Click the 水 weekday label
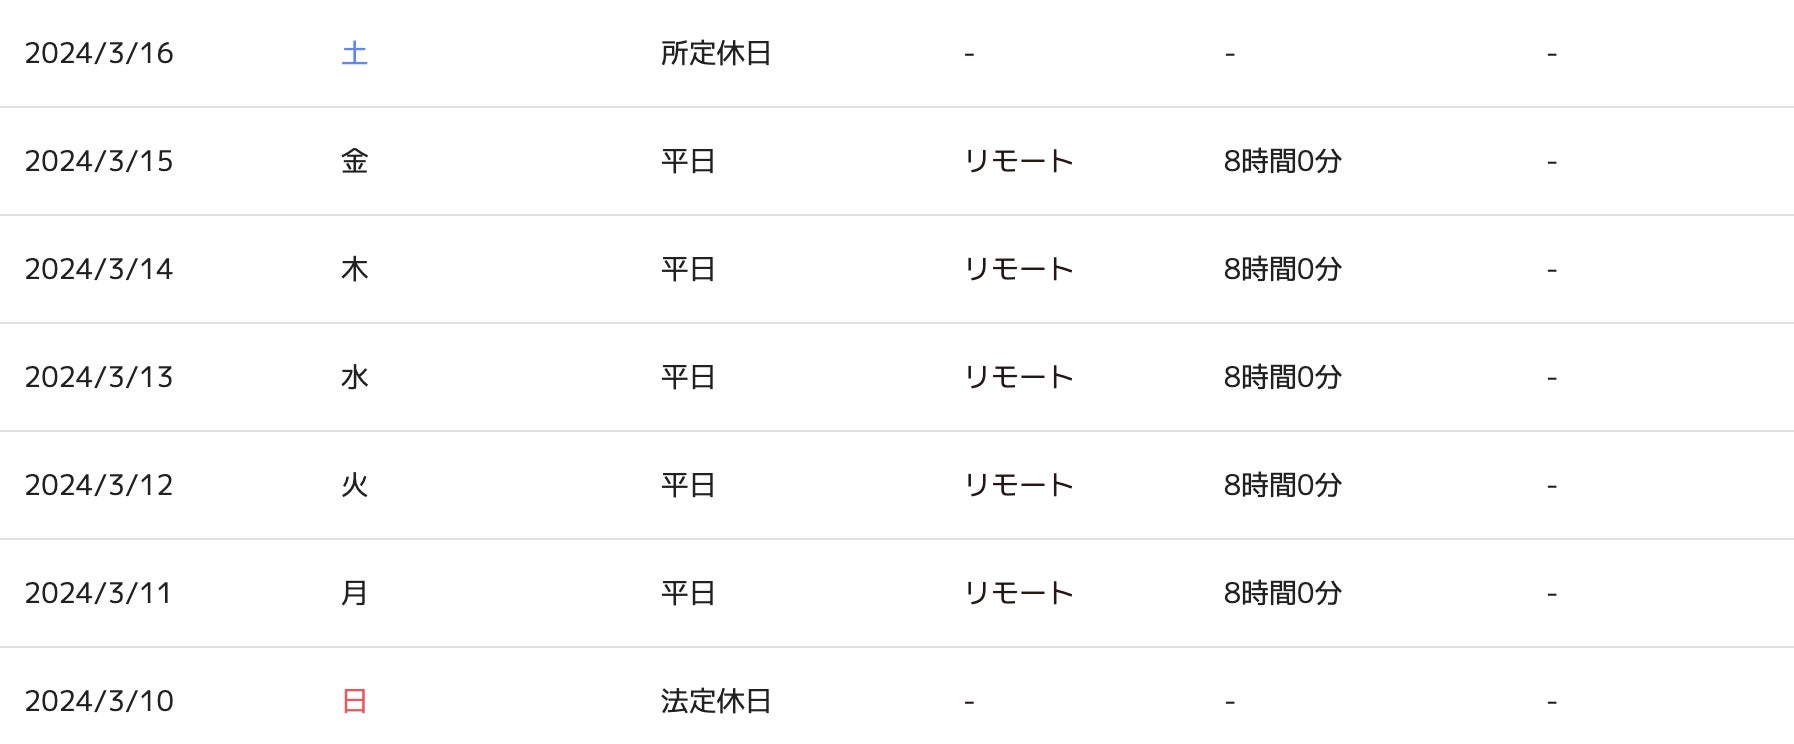1794x744 pixels. 355,377
